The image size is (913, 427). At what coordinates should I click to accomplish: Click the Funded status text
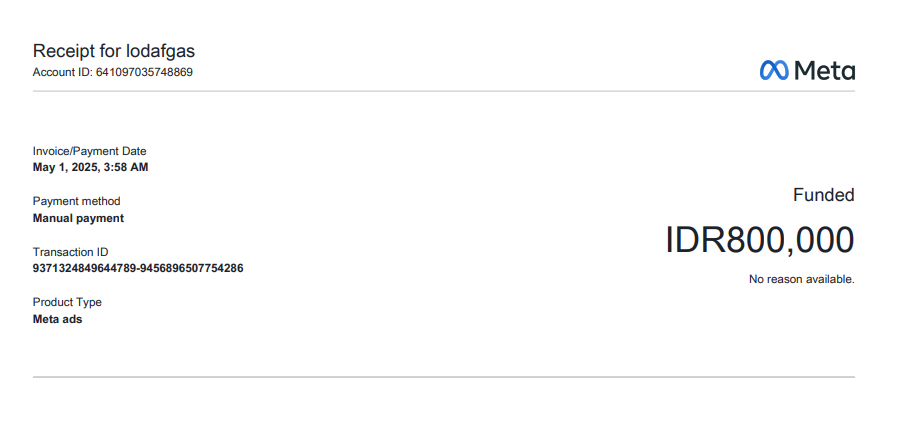click(x=823, y=195)
